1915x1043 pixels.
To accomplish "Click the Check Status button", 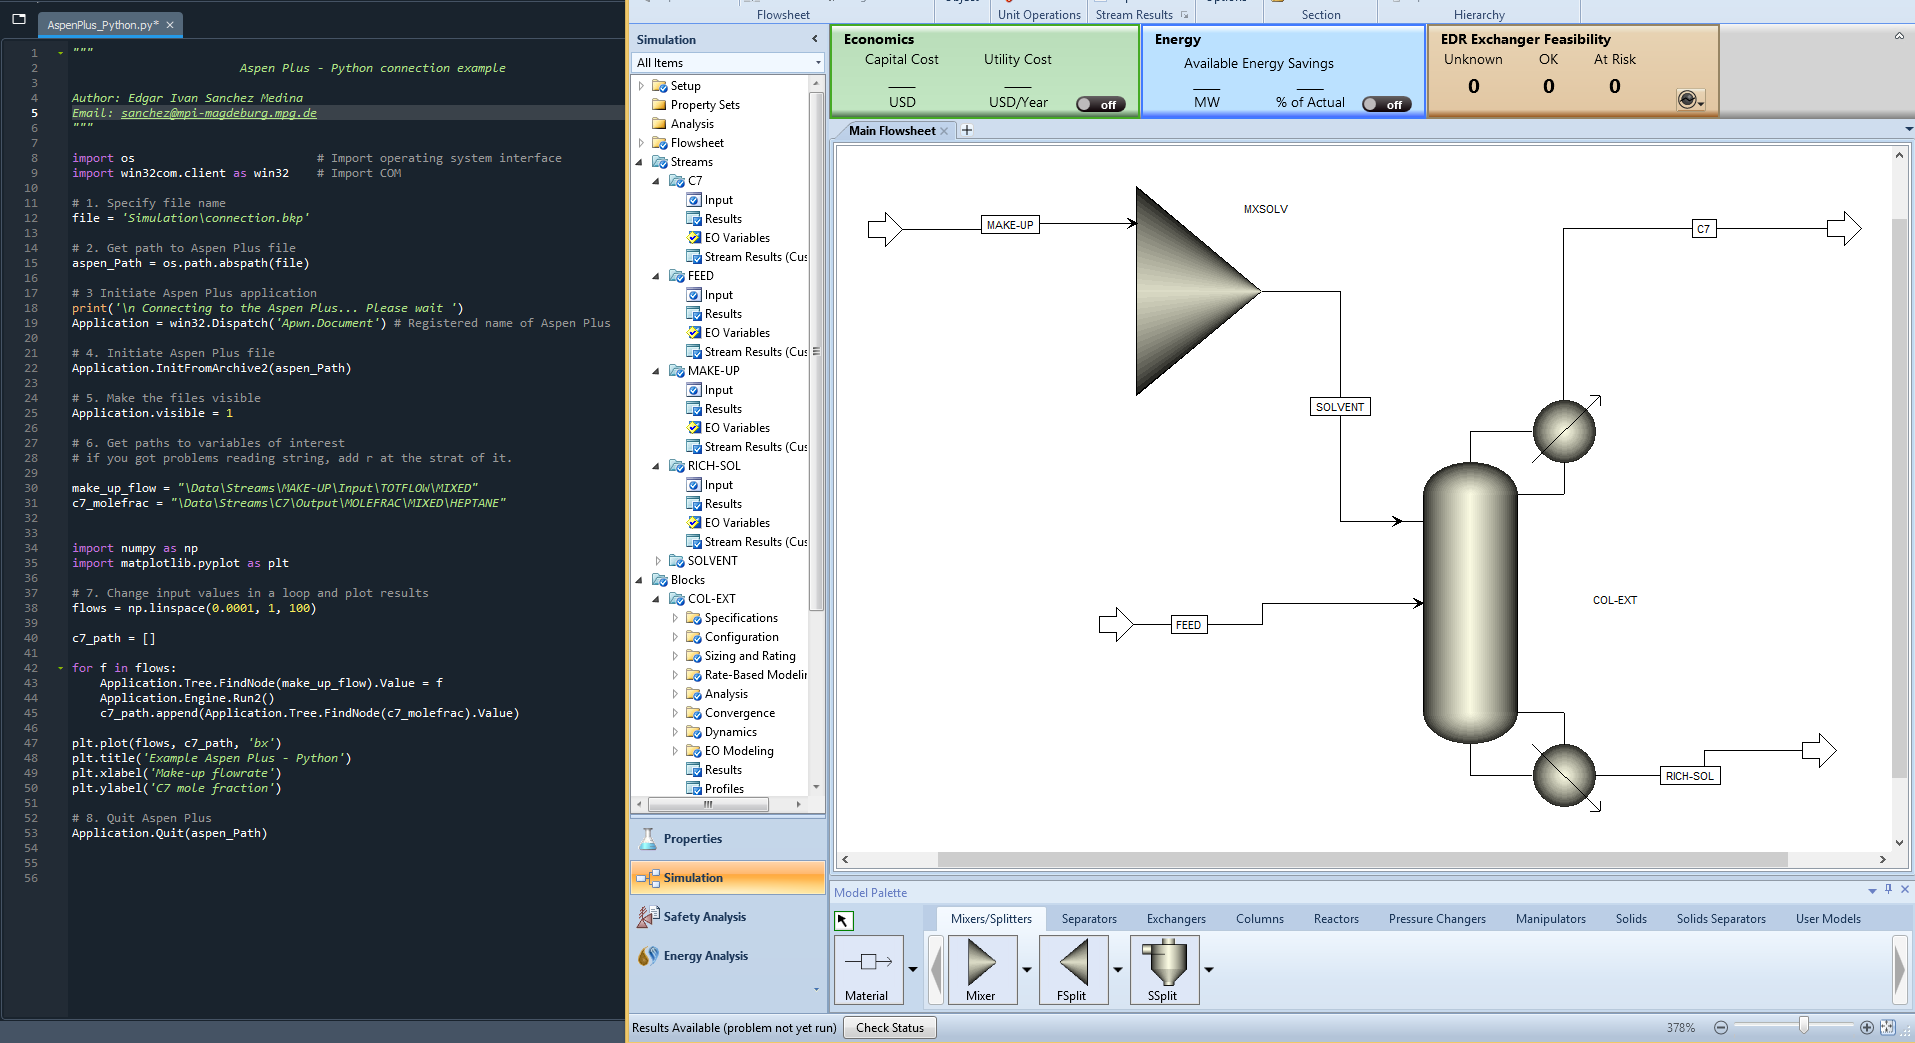I will click(x=889, y=1028).
